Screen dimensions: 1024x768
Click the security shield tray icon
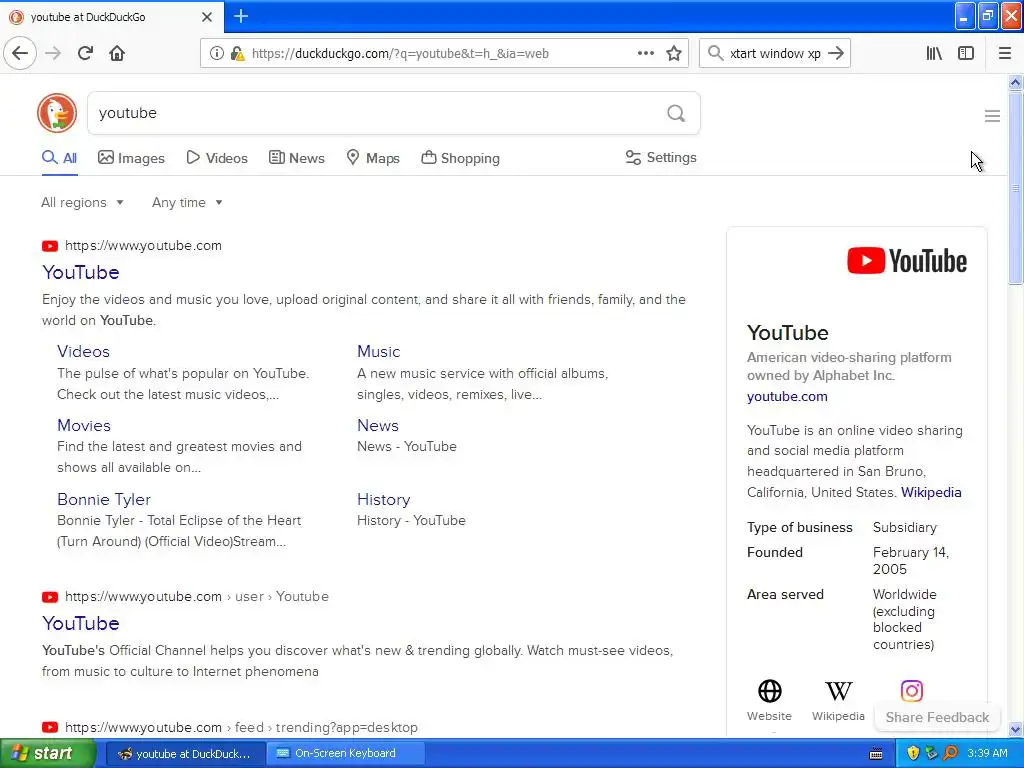point(913,753)
